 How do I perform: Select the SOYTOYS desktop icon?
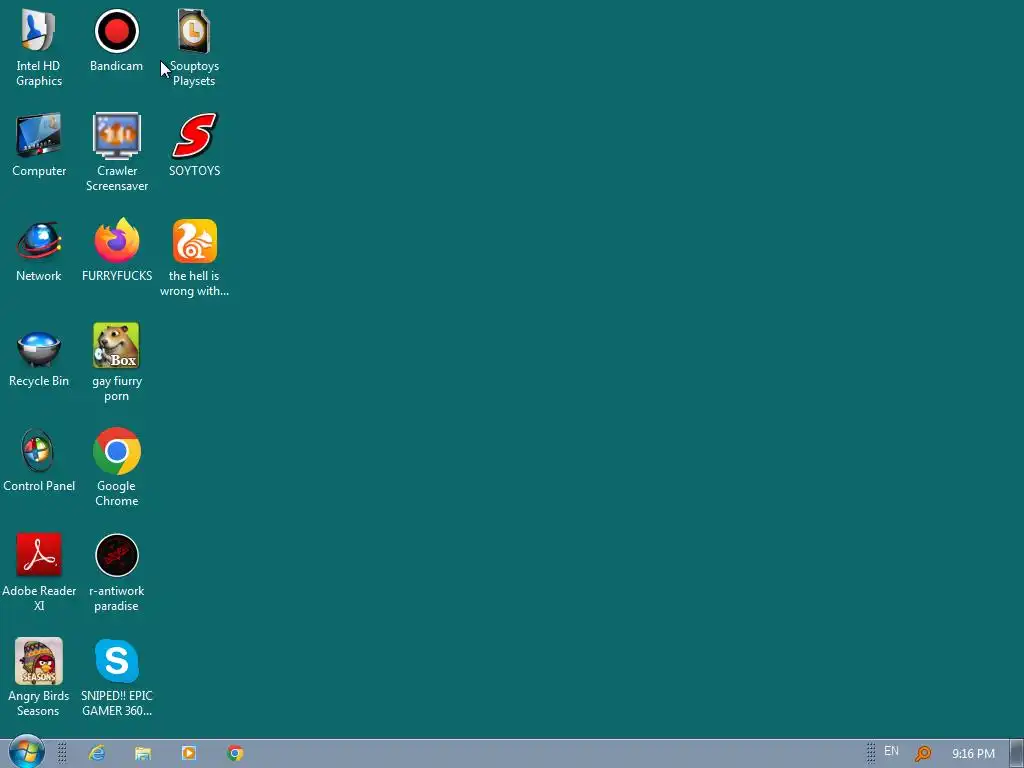coord(194,145)
